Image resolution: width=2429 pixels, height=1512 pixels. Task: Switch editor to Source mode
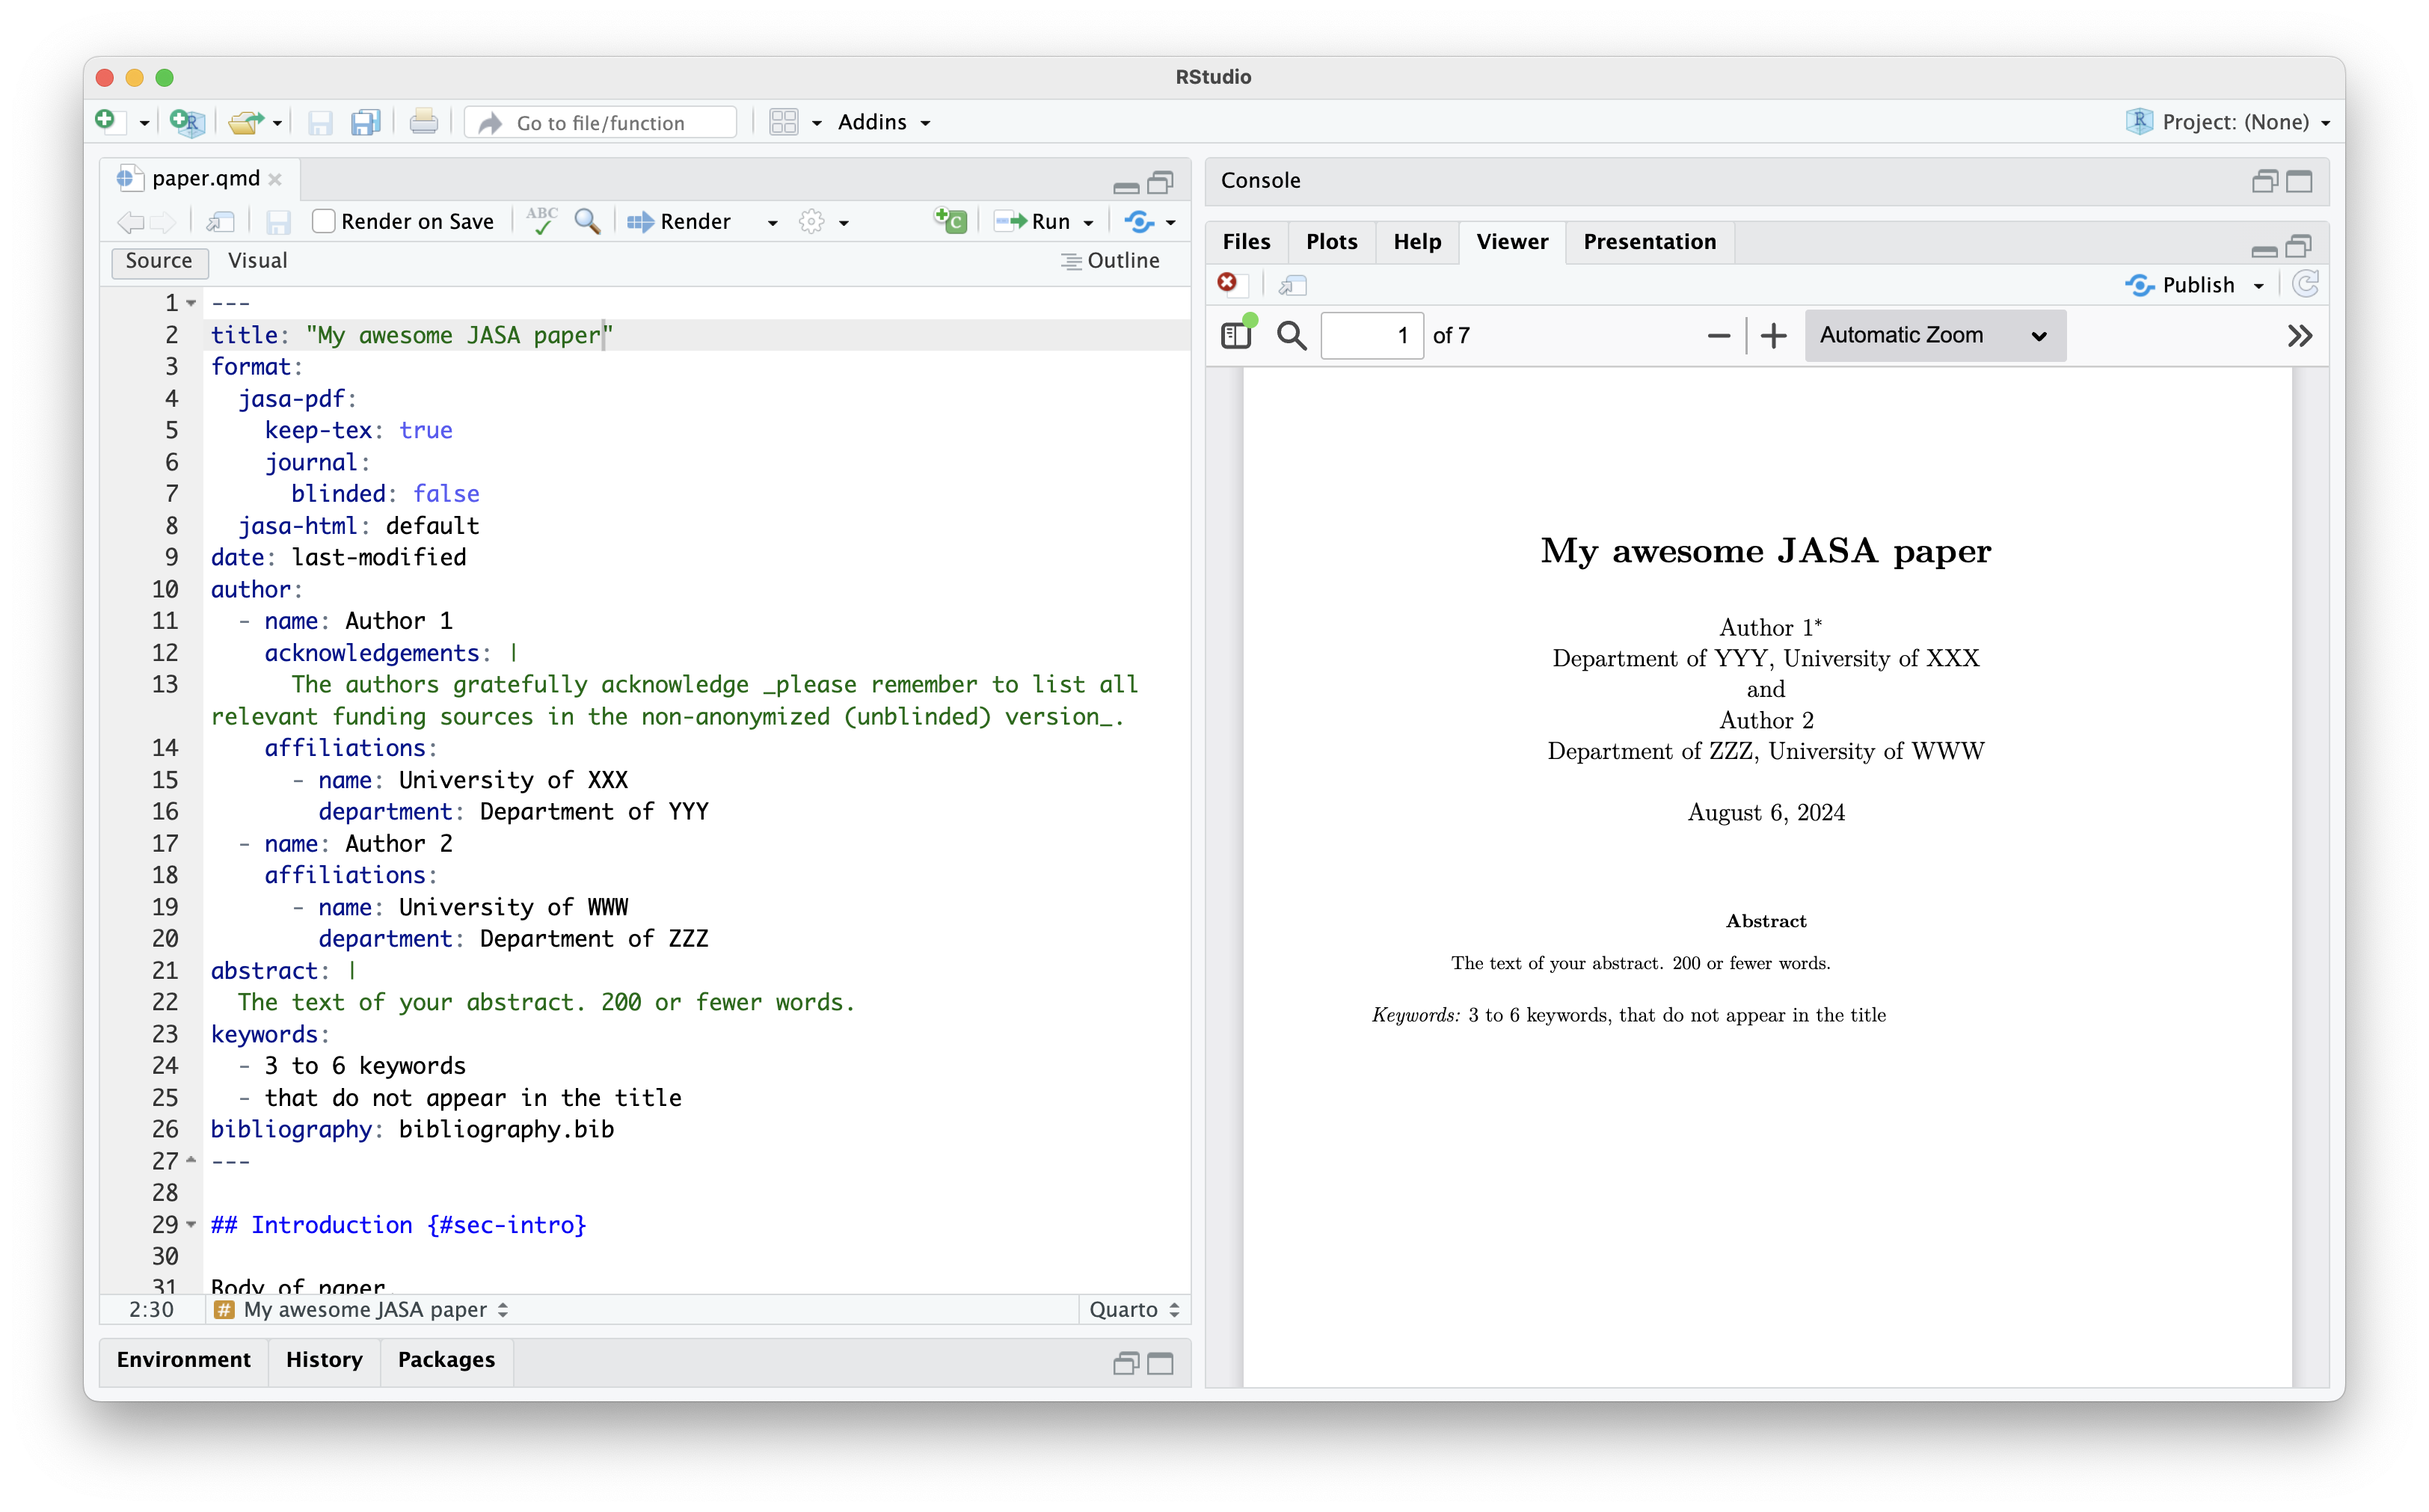(x=159, y=261)
